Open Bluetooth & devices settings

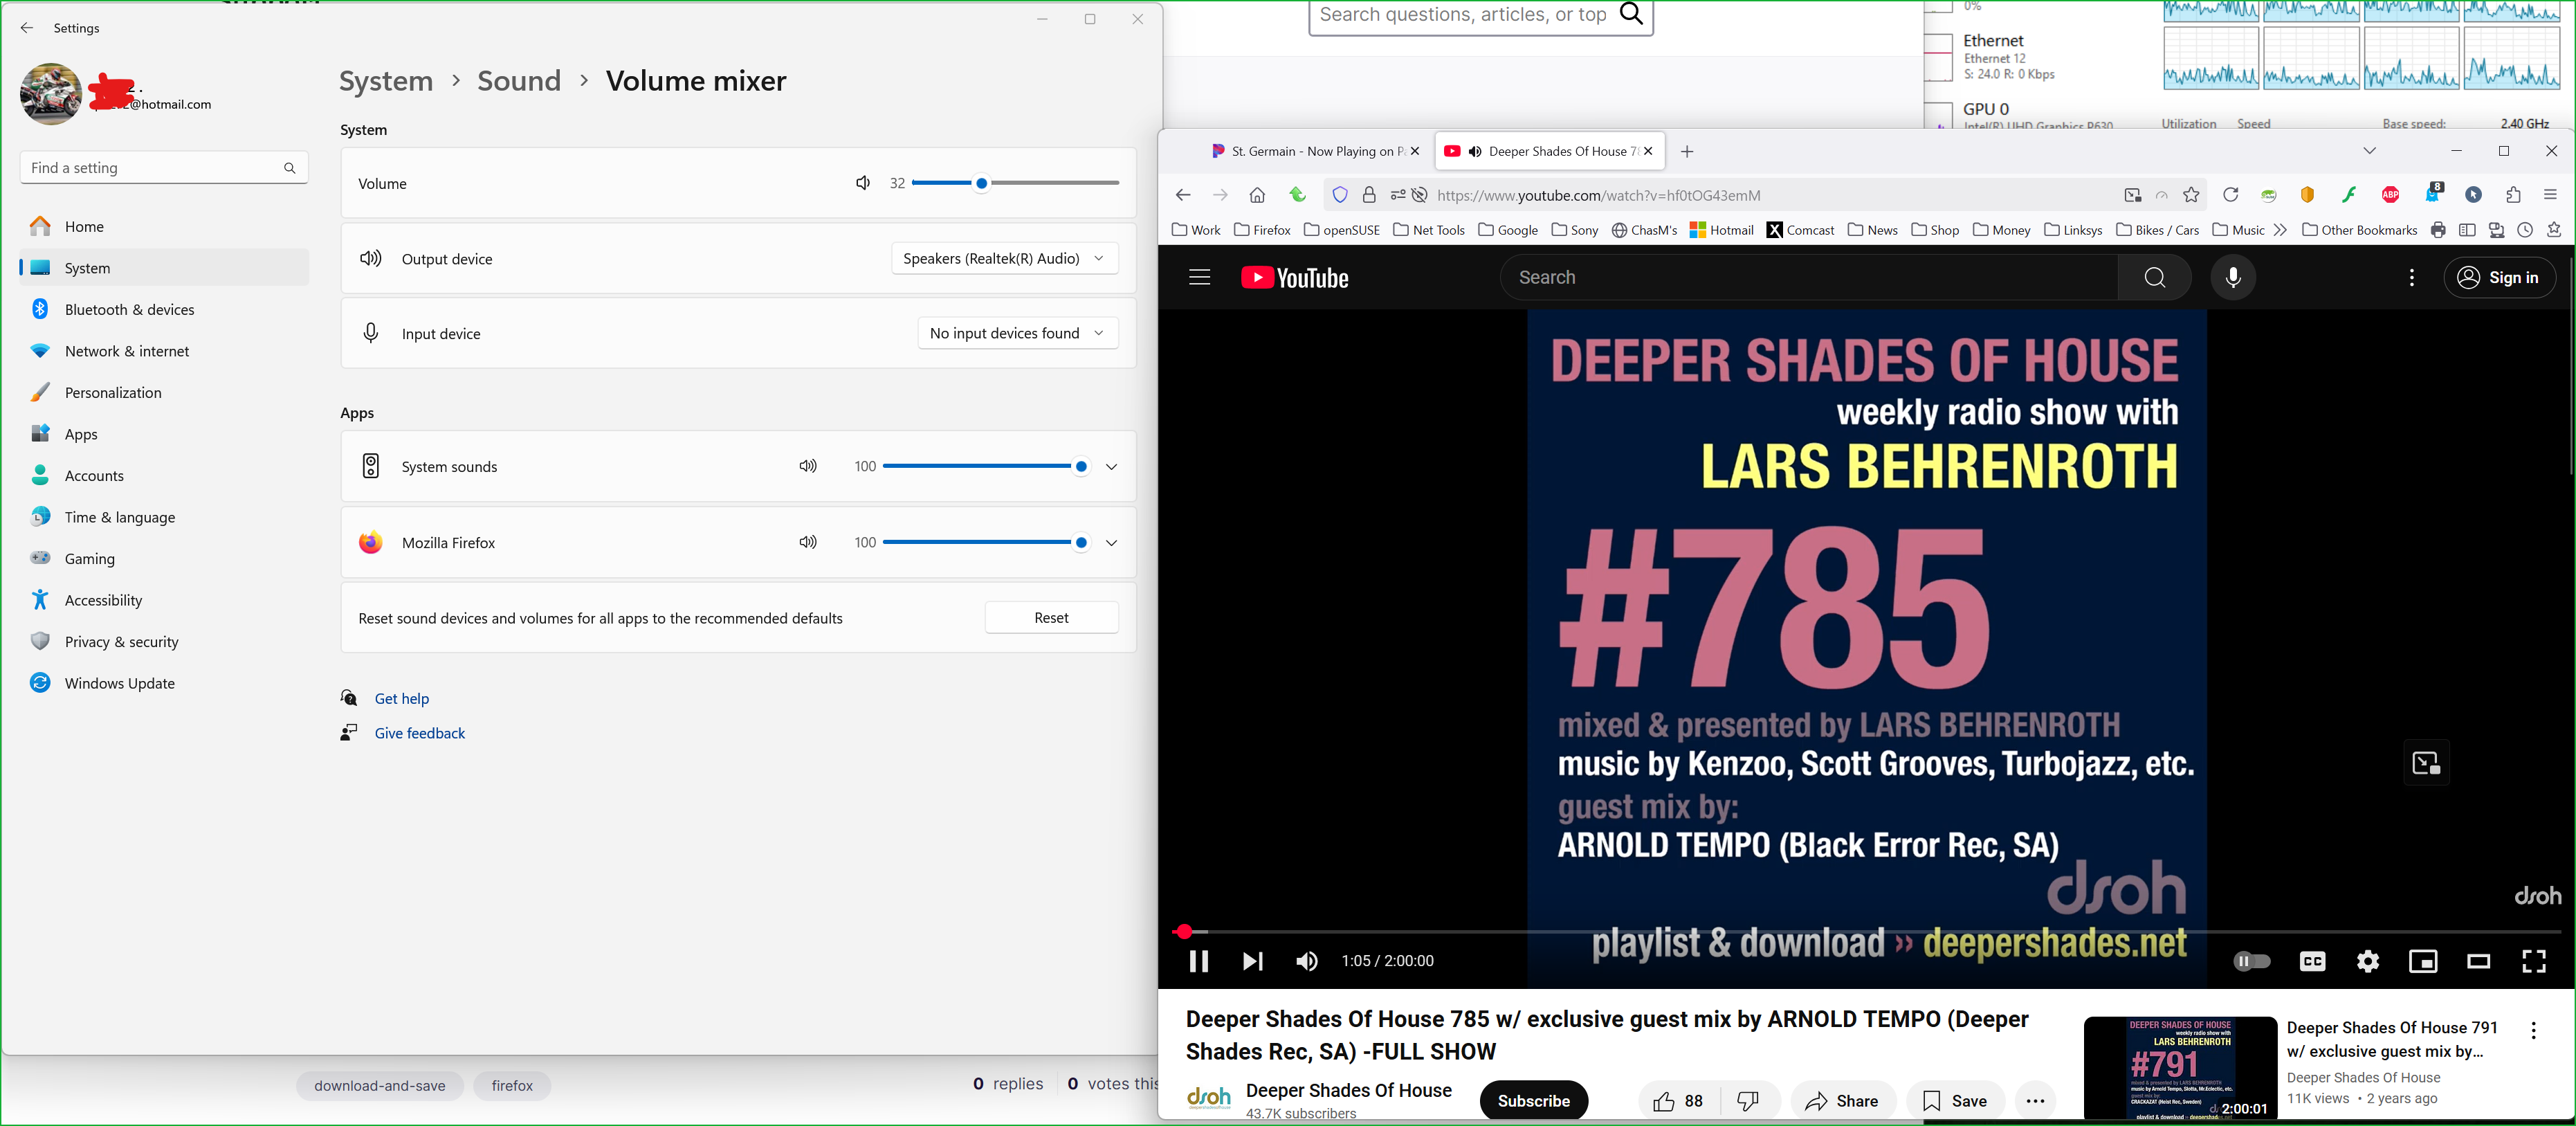click(x=165, y=309)
